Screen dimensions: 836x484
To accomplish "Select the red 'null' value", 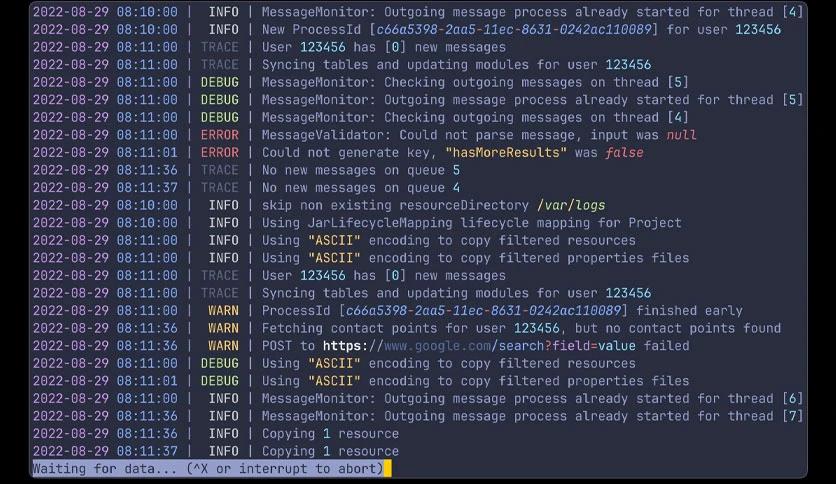I will pyautogui.click(x=681, y=135).
